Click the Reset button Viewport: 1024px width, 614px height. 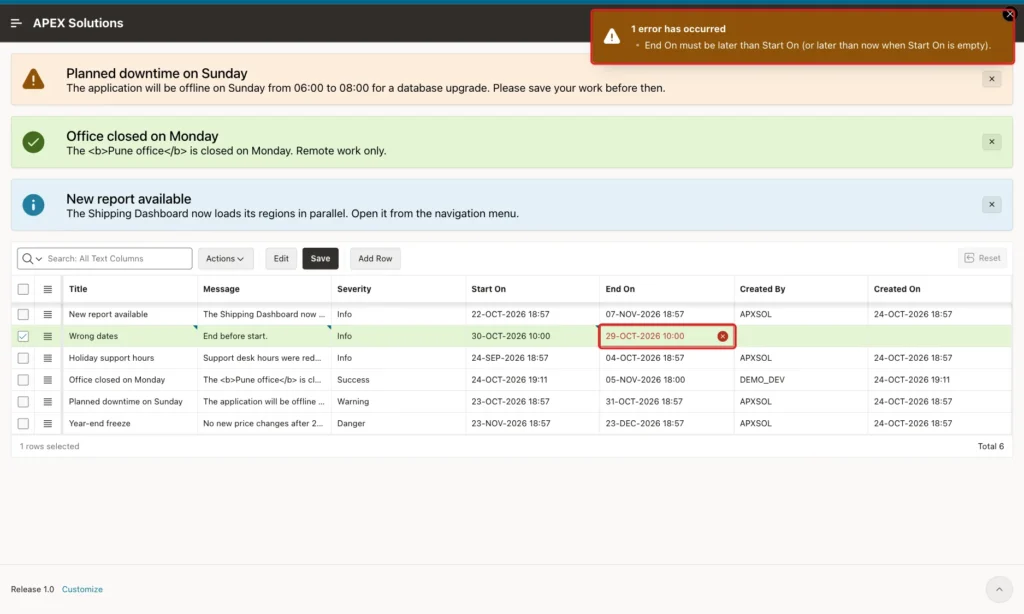click(982, 258)
